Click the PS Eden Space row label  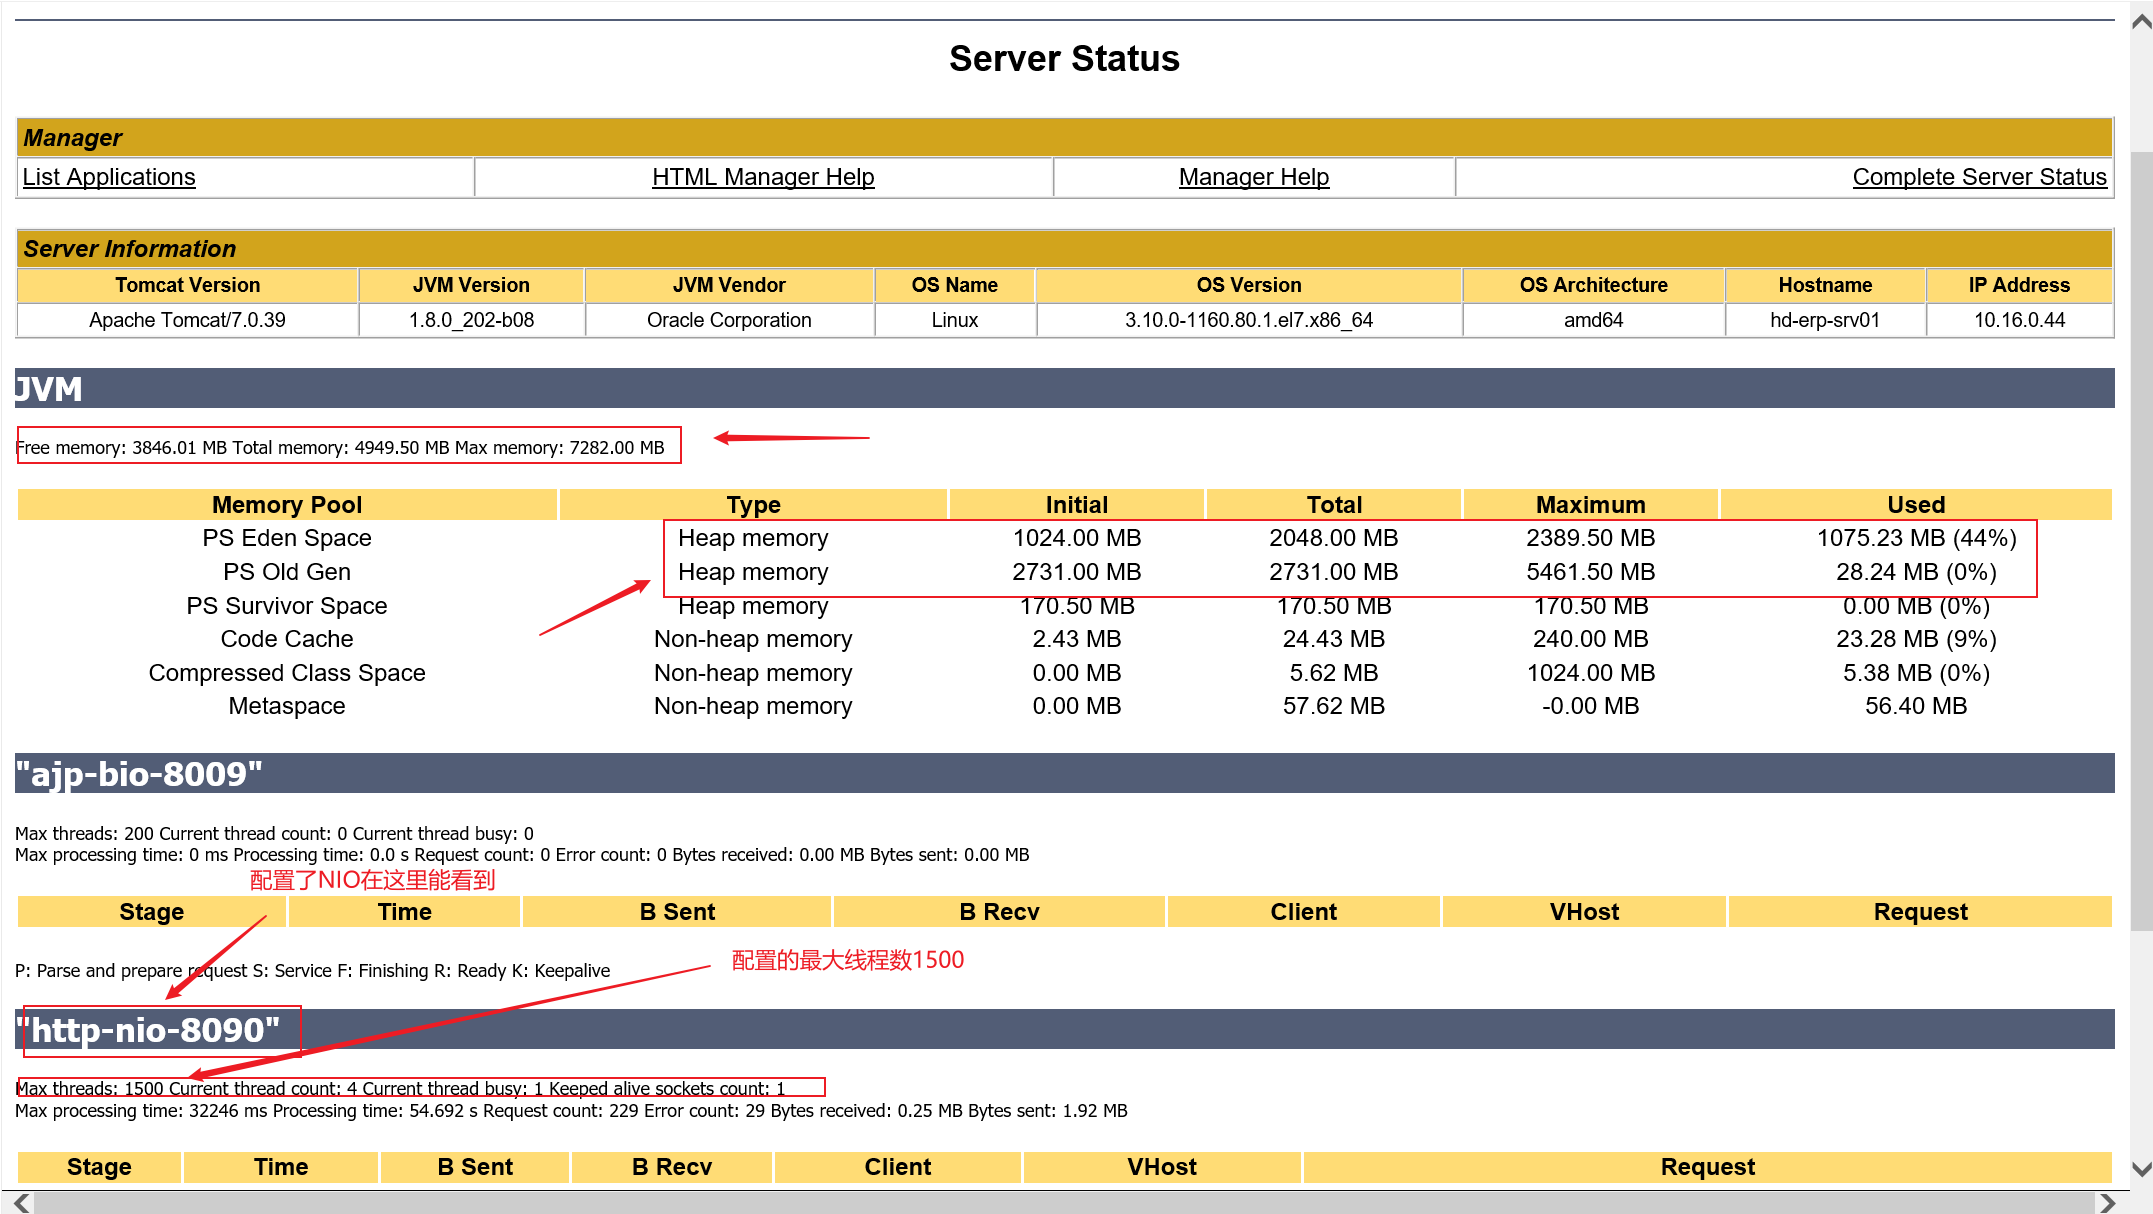pos(287,538)
